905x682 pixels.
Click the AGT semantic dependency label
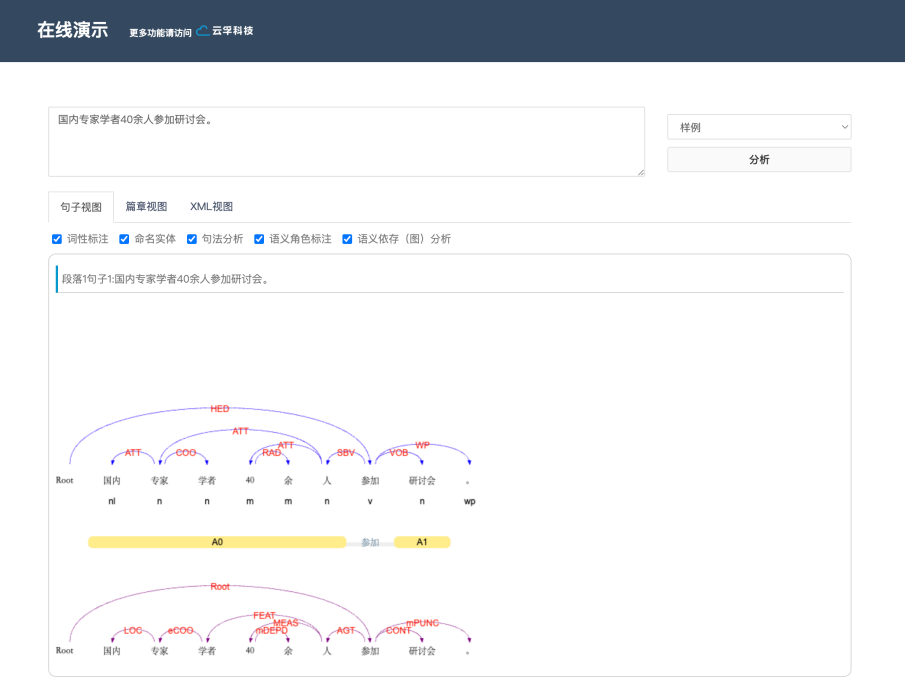click(x=346, y=630)
